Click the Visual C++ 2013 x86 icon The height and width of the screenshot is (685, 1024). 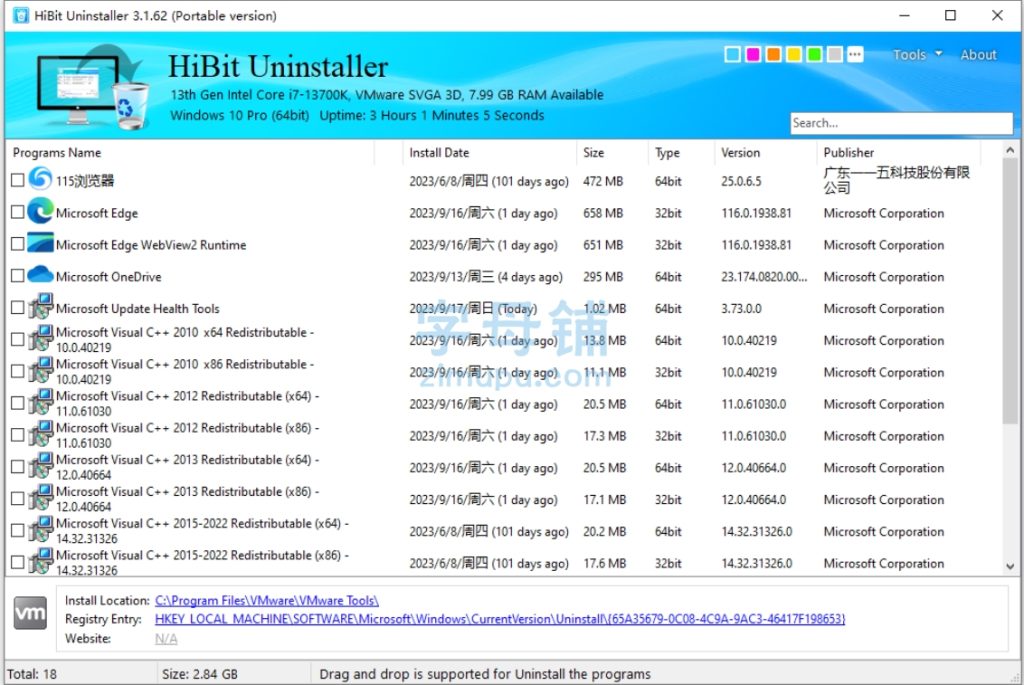pos(40,499)
